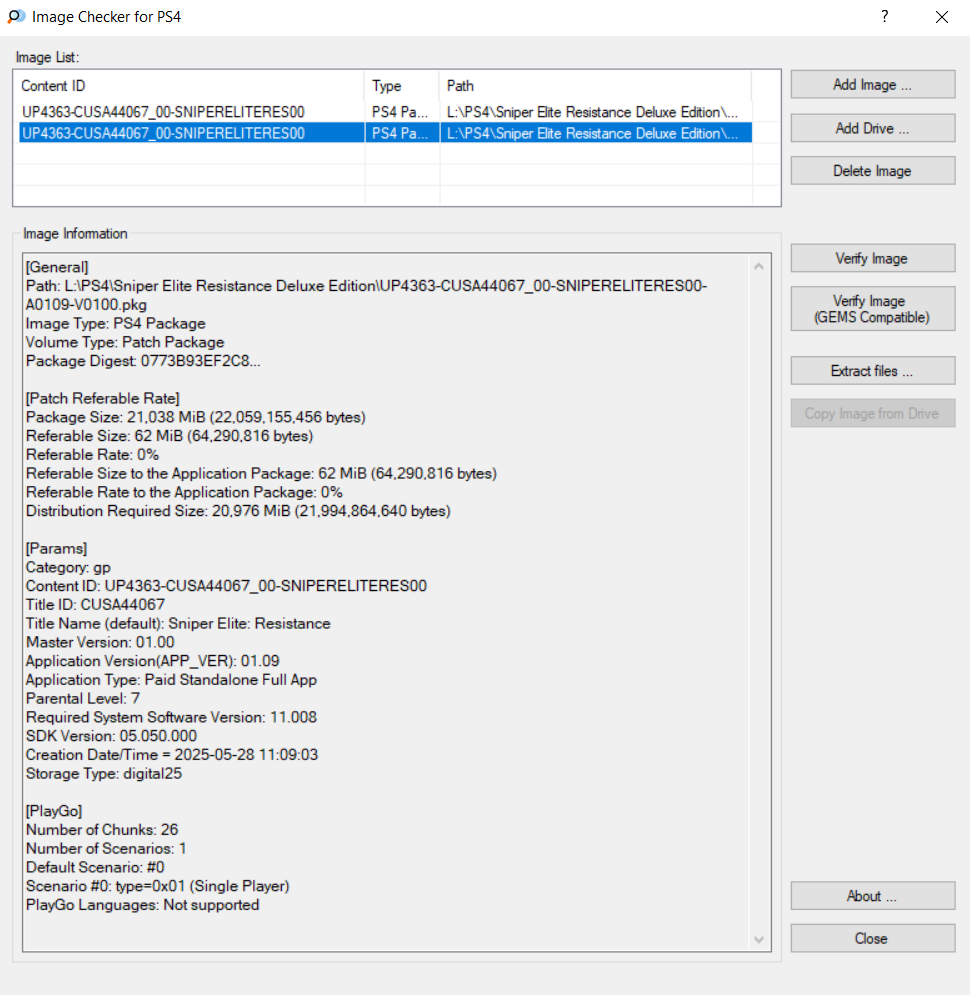Click scroll down arrow in Image Information
The height and width of the screenshot is (995, 970).
coord(758,939)
